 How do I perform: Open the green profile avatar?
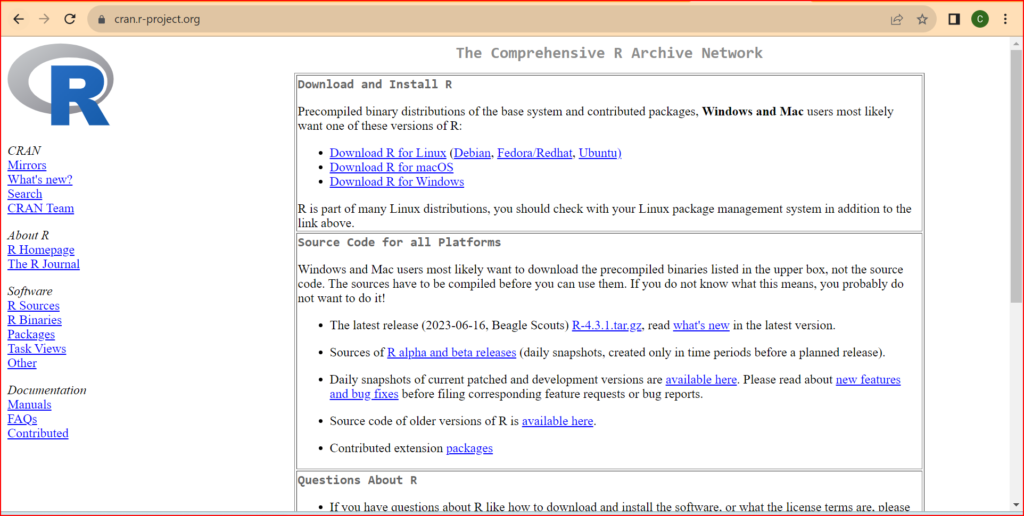click(980, 19)
